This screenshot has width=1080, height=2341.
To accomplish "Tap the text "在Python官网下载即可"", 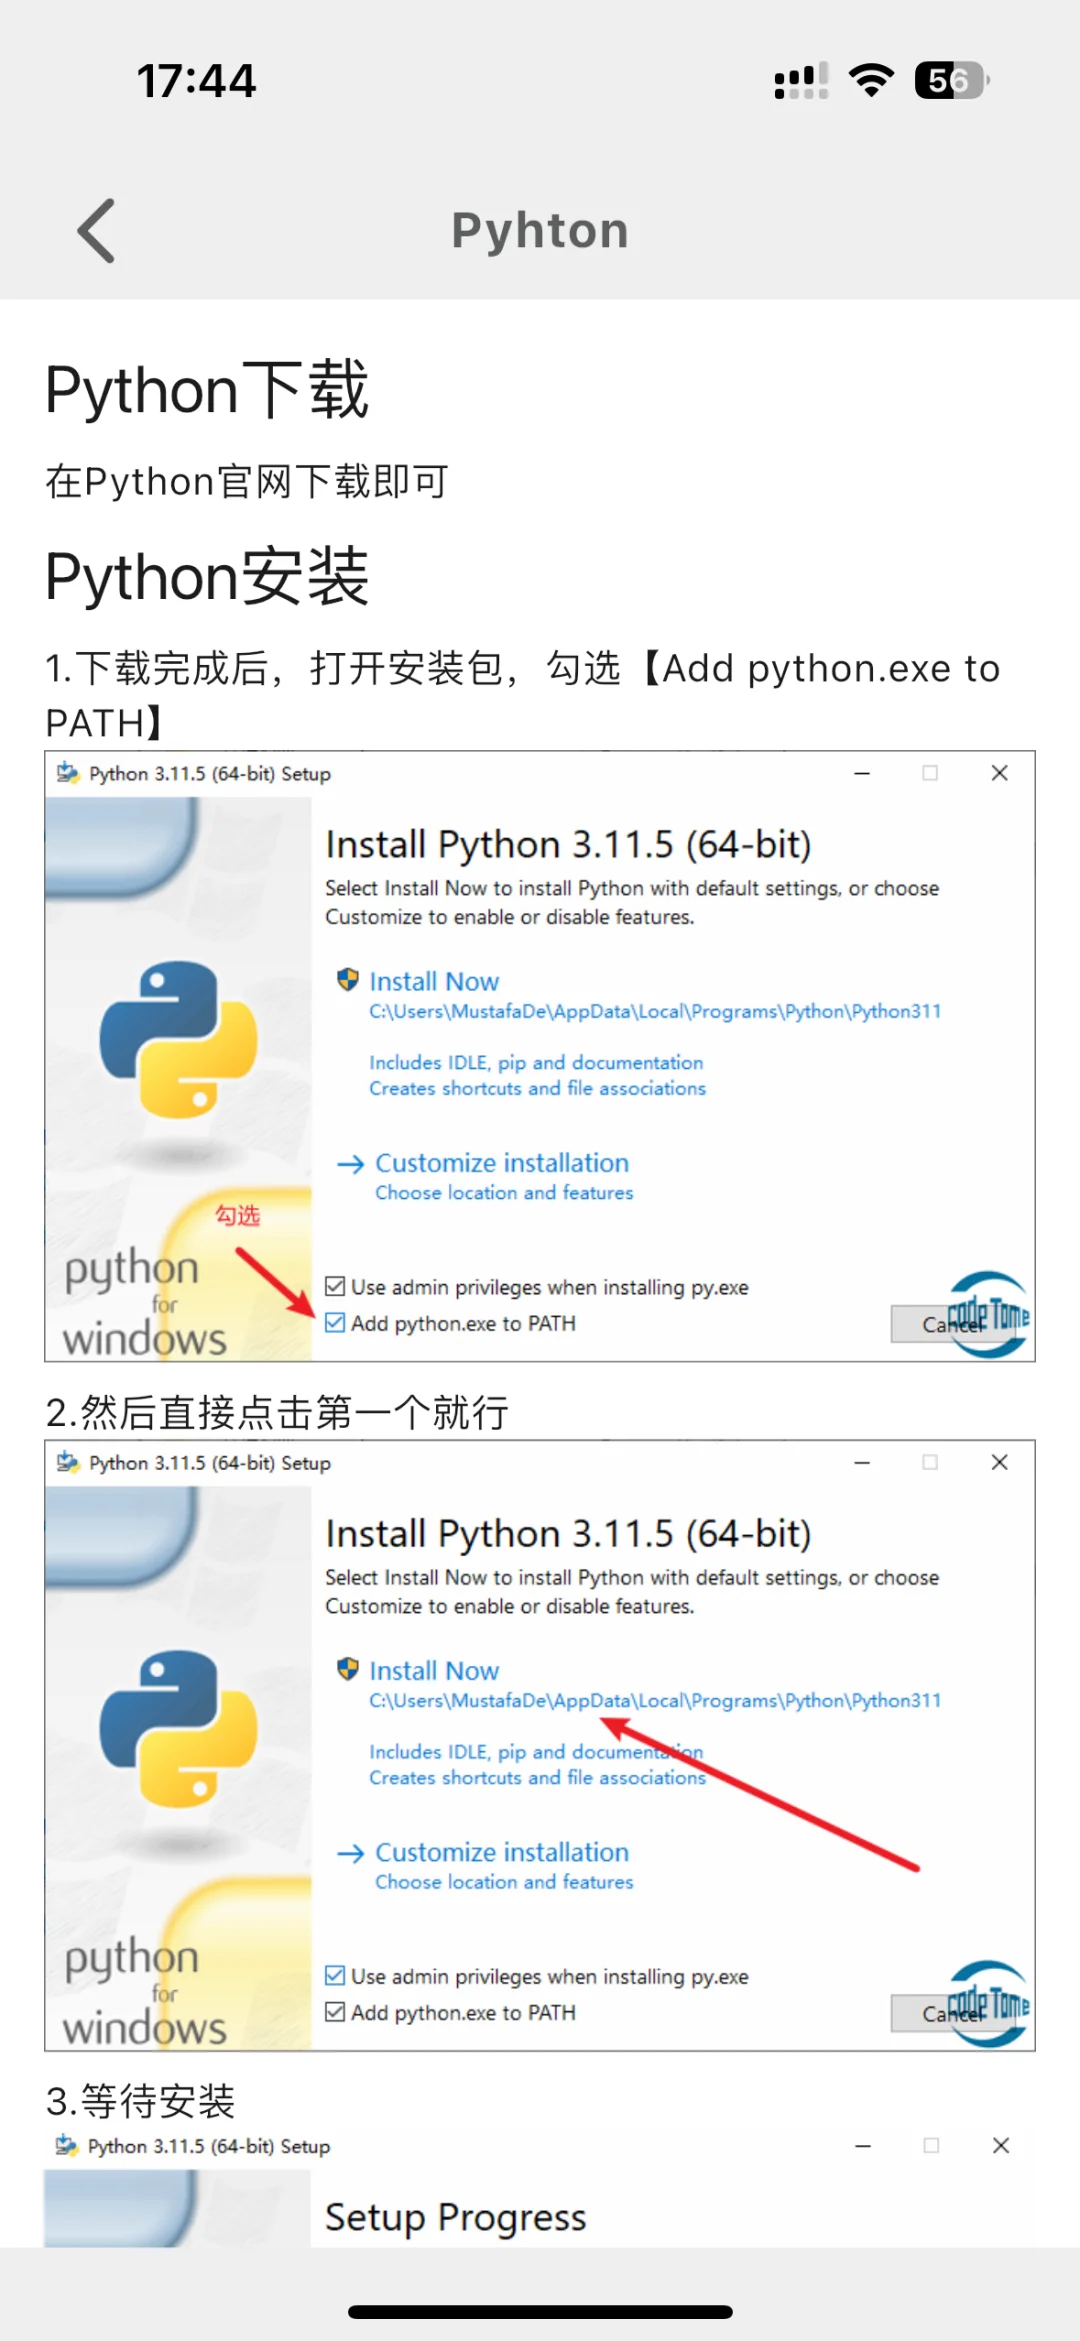I will click(x=247, y=481).
